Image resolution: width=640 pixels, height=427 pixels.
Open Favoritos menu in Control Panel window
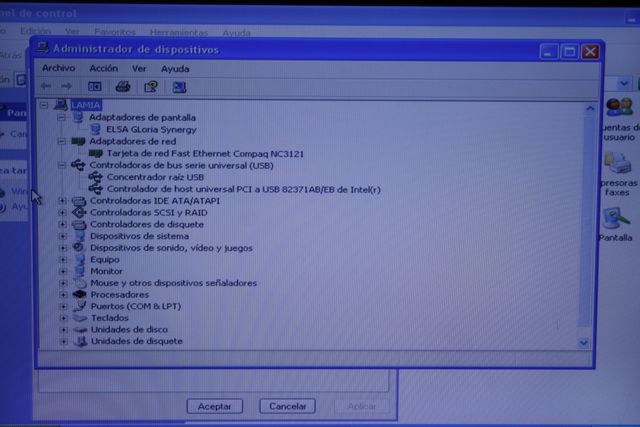point(115,32)
